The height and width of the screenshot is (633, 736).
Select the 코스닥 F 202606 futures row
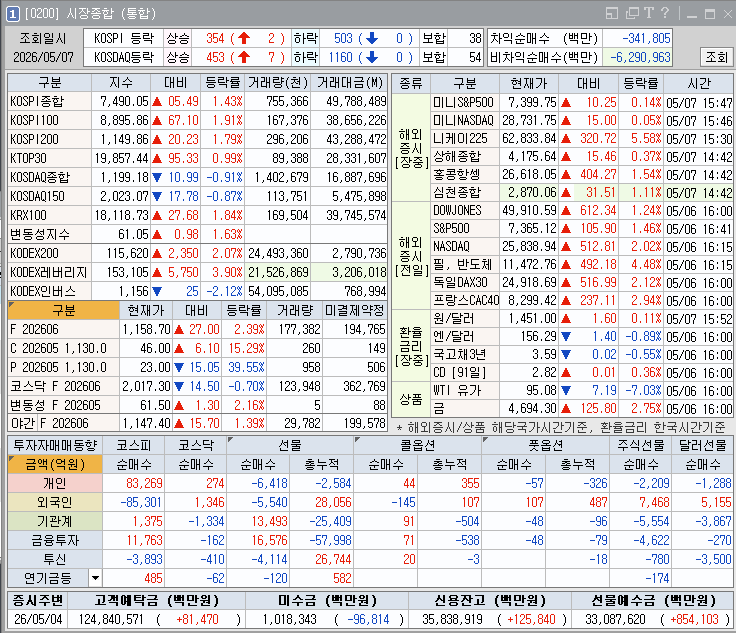pyautogui.click(x=198, y=386)
